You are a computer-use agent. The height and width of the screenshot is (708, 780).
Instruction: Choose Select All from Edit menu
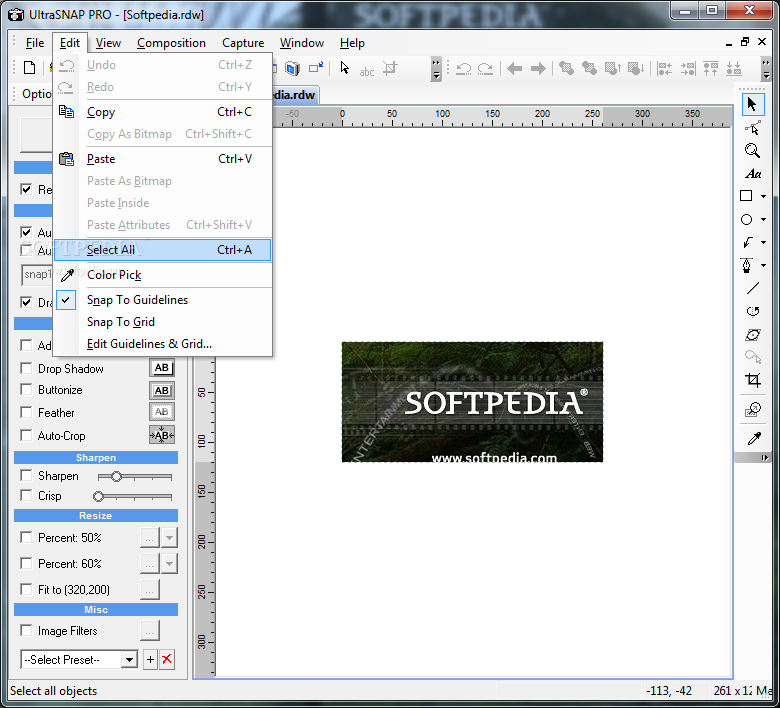coord(163,250)
